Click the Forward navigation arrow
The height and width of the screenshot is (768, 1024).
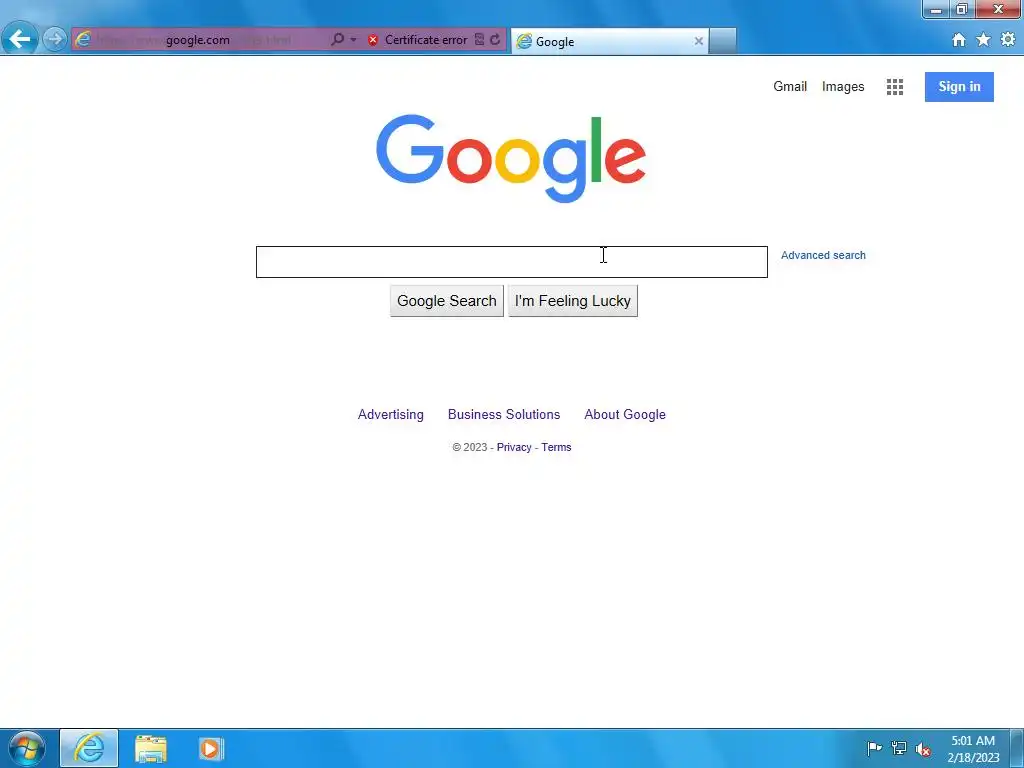click(x=55, y=39)
